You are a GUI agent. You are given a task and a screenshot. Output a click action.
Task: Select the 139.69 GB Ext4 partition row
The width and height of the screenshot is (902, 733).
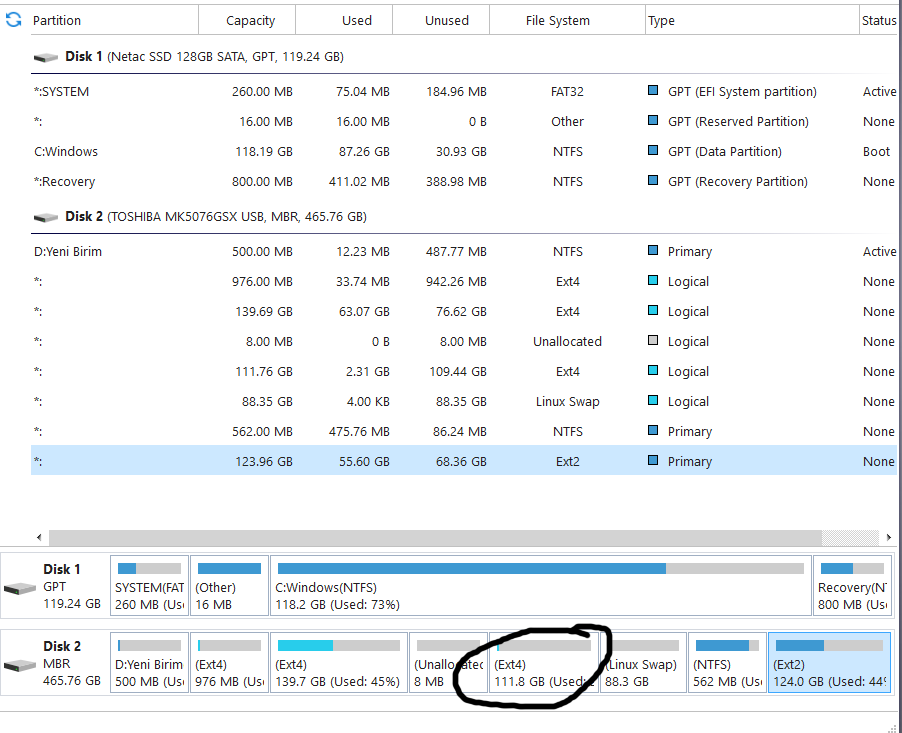[x=464, y=311]
